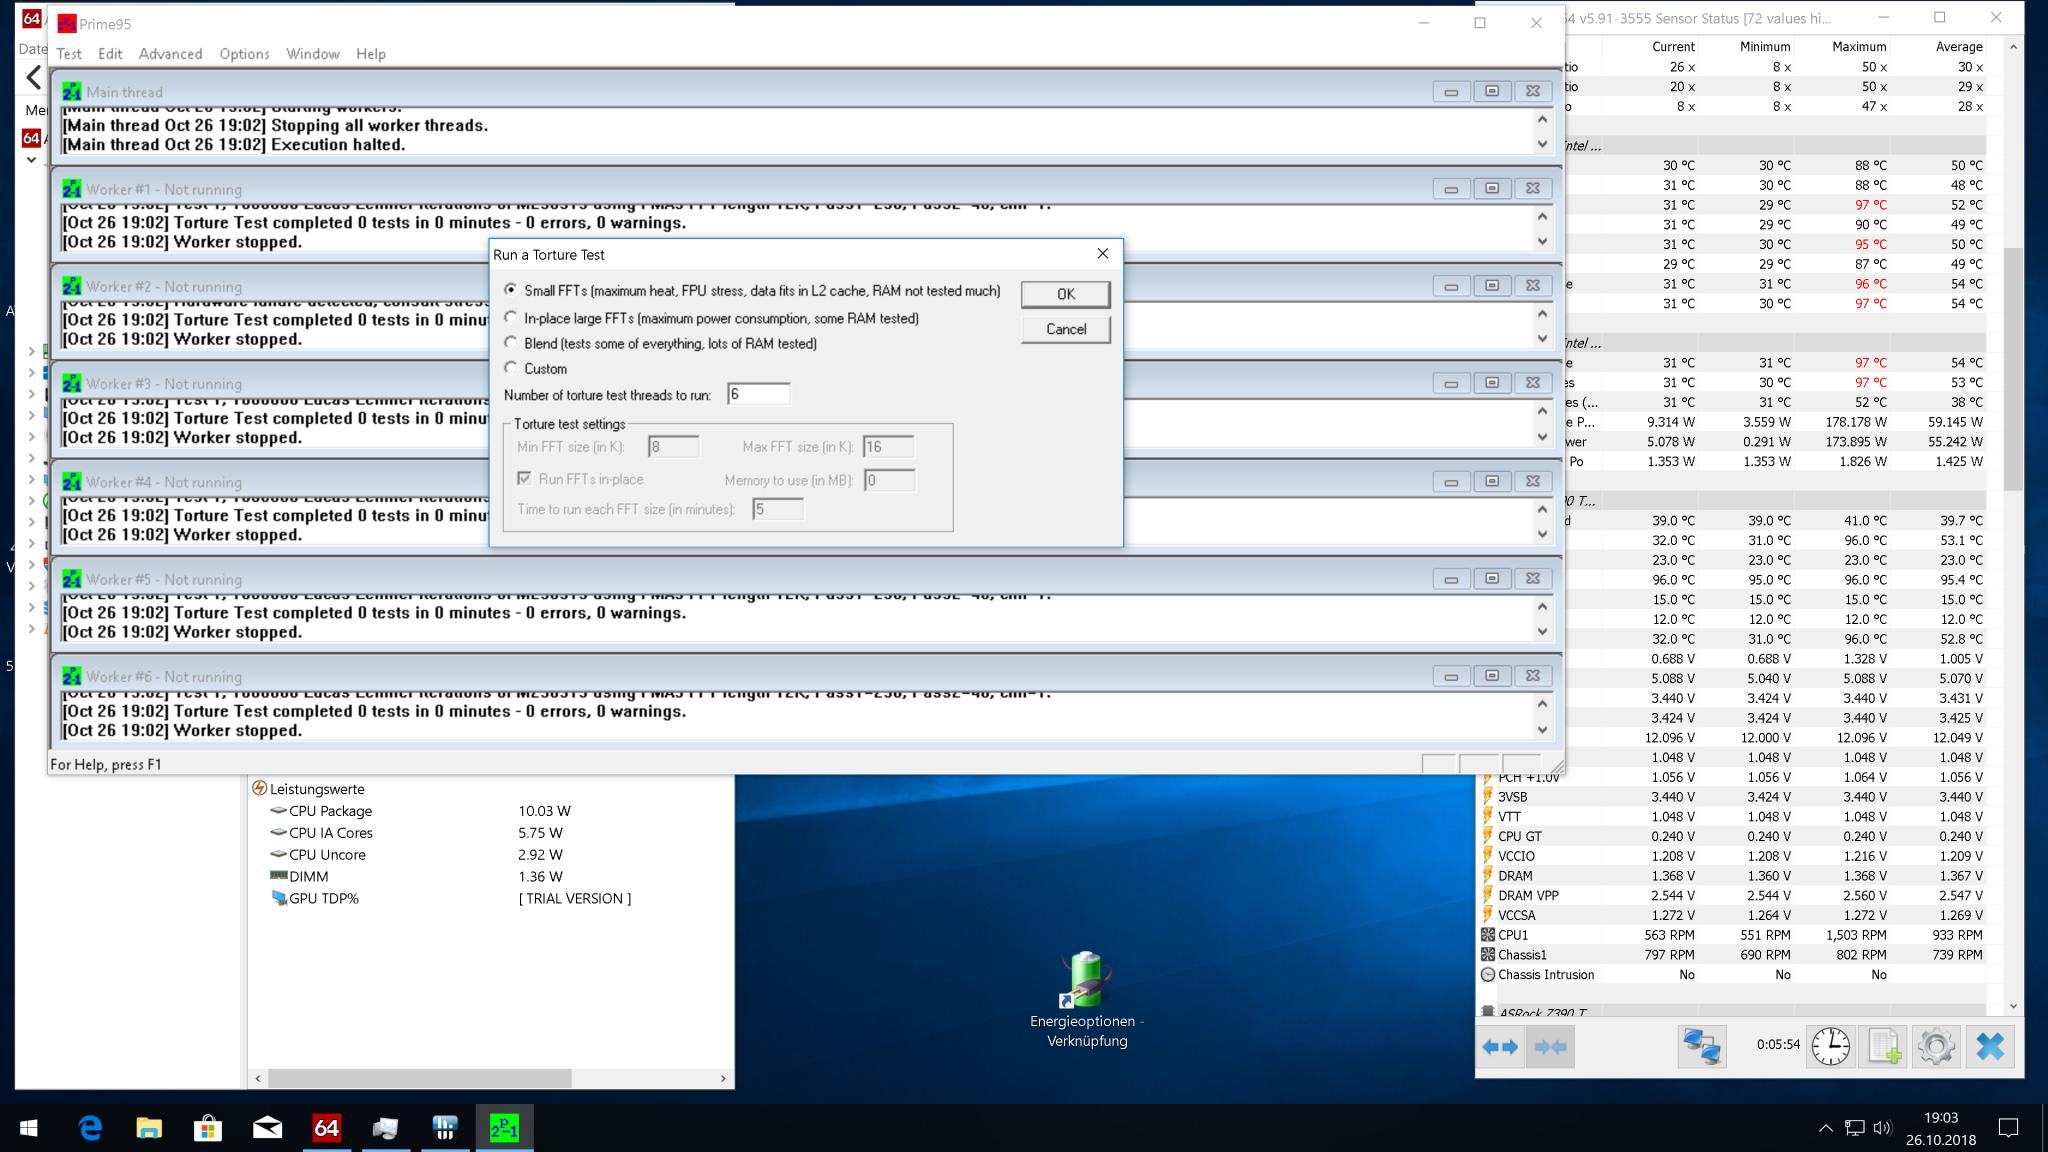Click the Prime95 icon in taskbar
2048x1152 pixels.
504,1128
